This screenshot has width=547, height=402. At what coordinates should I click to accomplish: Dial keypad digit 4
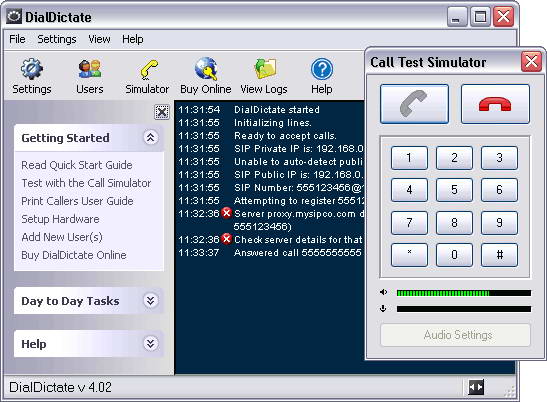[409, 190]
